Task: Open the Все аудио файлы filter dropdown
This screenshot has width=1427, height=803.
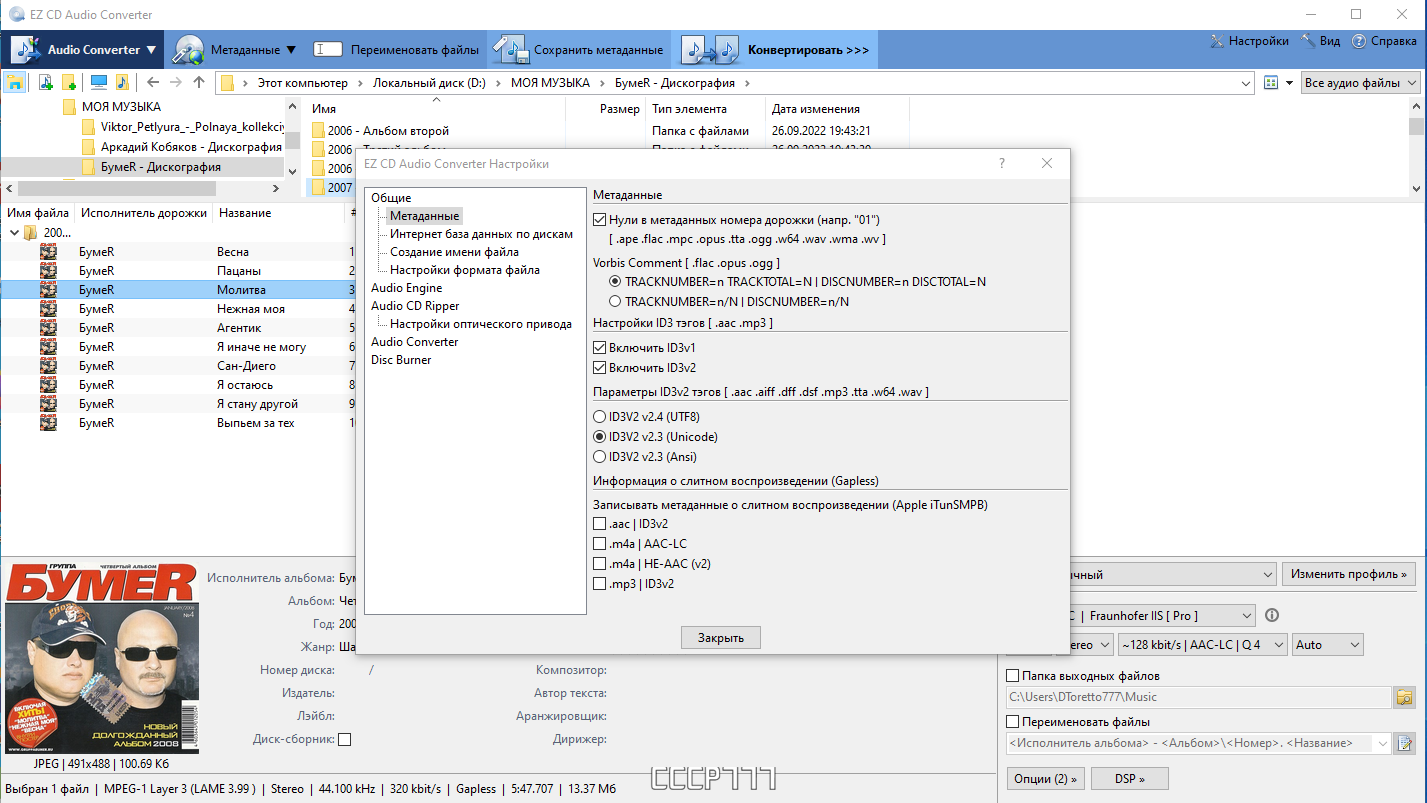Action: pos(1361,83)
